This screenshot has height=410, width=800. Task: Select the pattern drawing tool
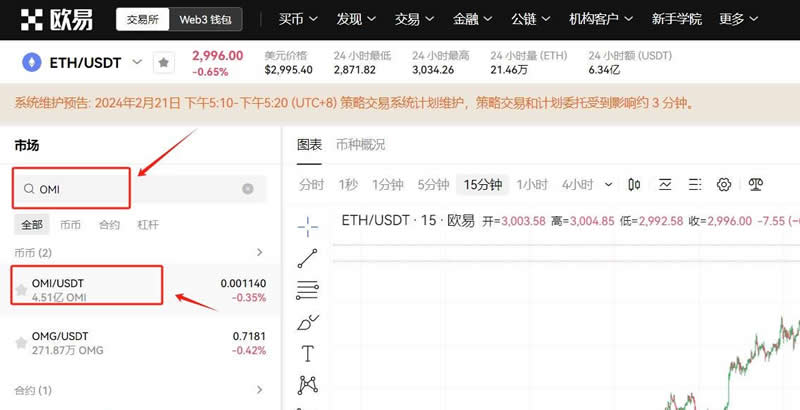[x=307, y=385]
